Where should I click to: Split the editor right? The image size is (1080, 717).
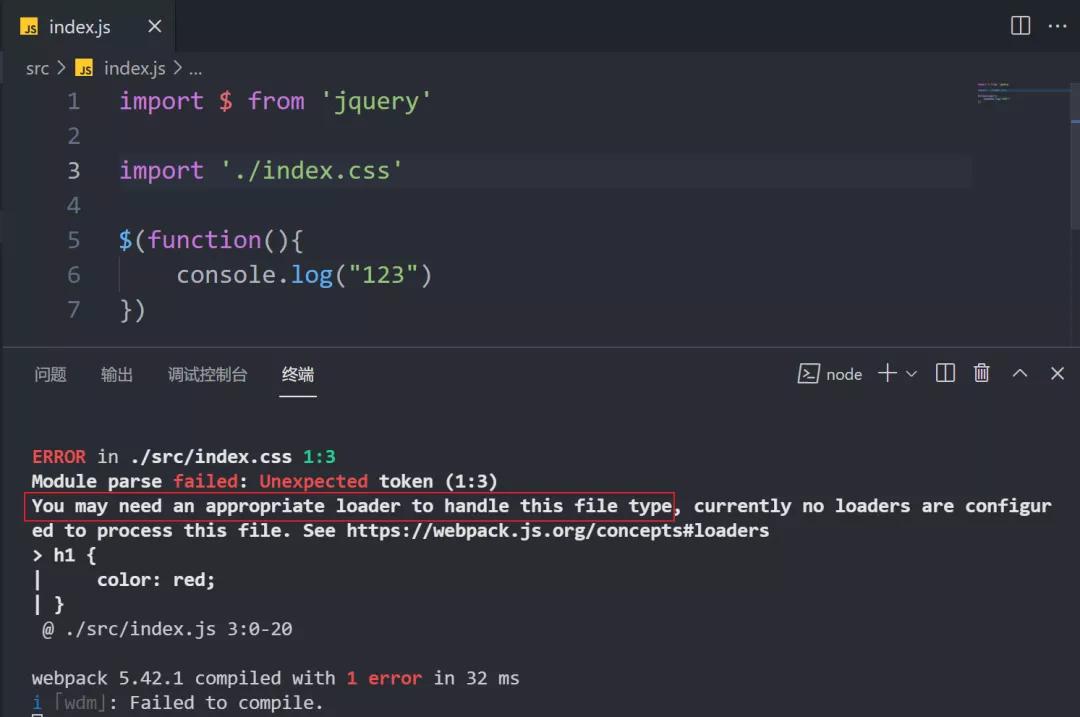click(1020, 26)
